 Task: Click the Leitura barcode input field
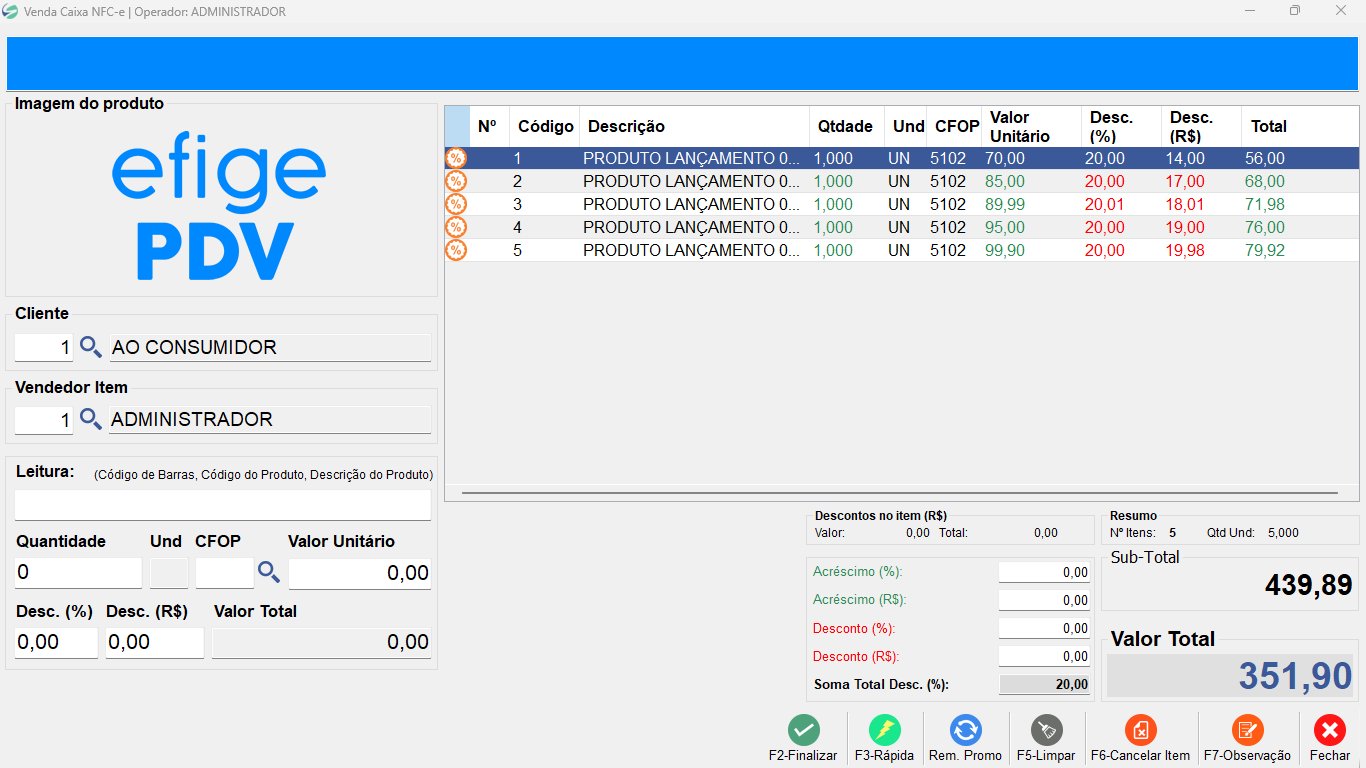(223, 504)
